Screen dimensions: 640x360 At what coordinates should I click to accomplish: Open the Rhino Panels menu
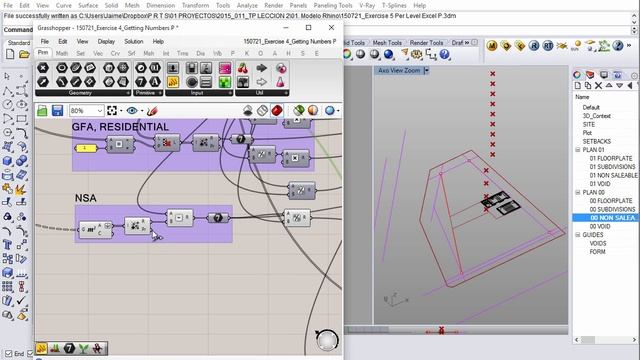[x=298, y=5]
